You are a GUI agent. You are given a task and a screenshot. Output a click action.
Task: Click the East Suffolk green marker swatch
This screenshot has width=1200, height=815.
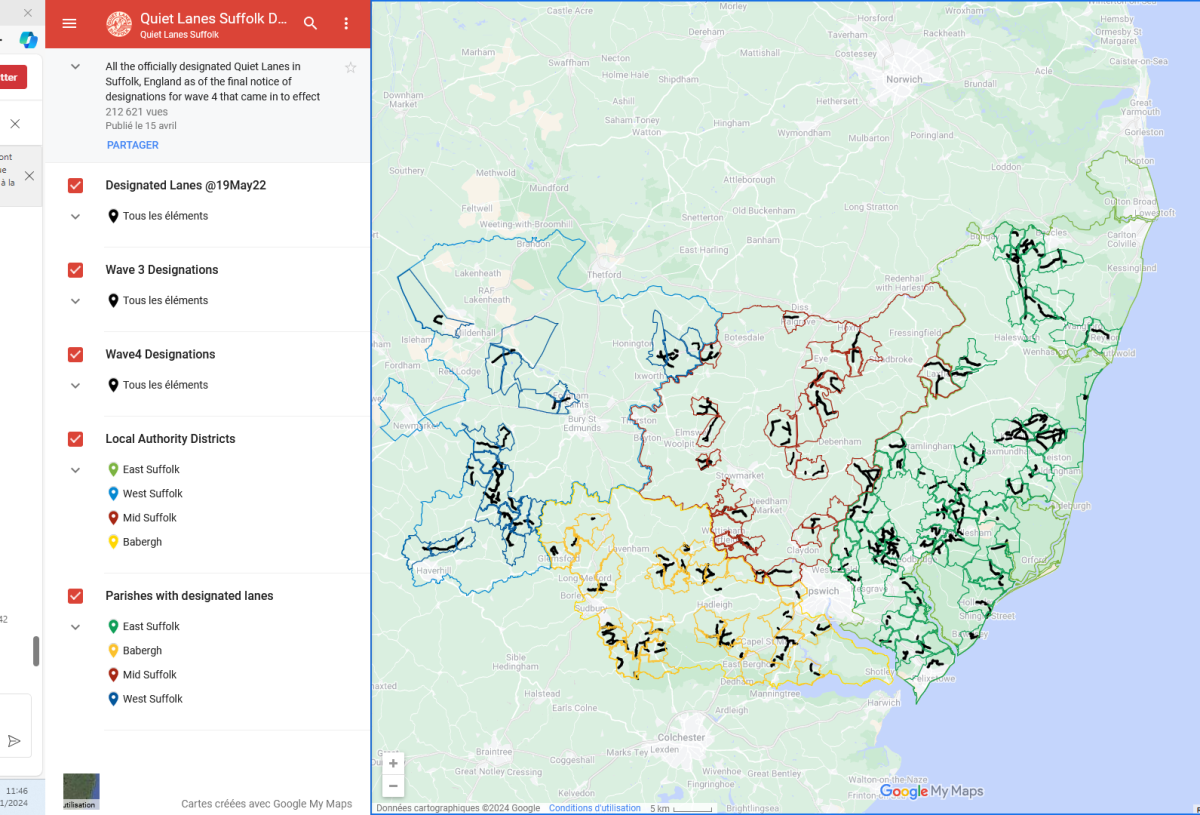click(113, 470)
